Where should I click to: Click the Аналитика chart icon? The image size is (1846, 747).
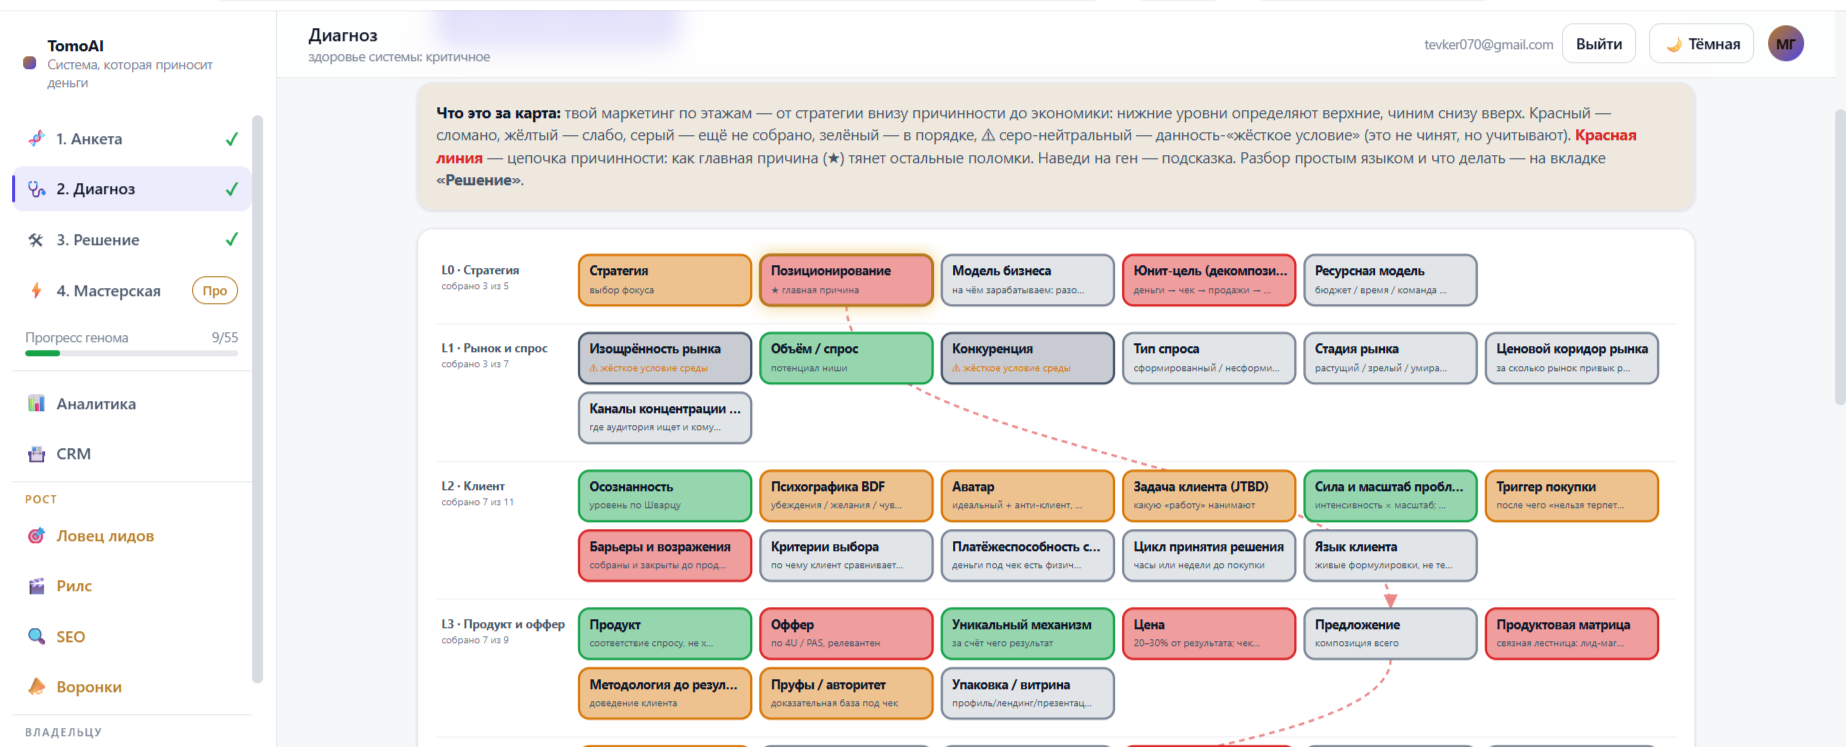[36, 403]
